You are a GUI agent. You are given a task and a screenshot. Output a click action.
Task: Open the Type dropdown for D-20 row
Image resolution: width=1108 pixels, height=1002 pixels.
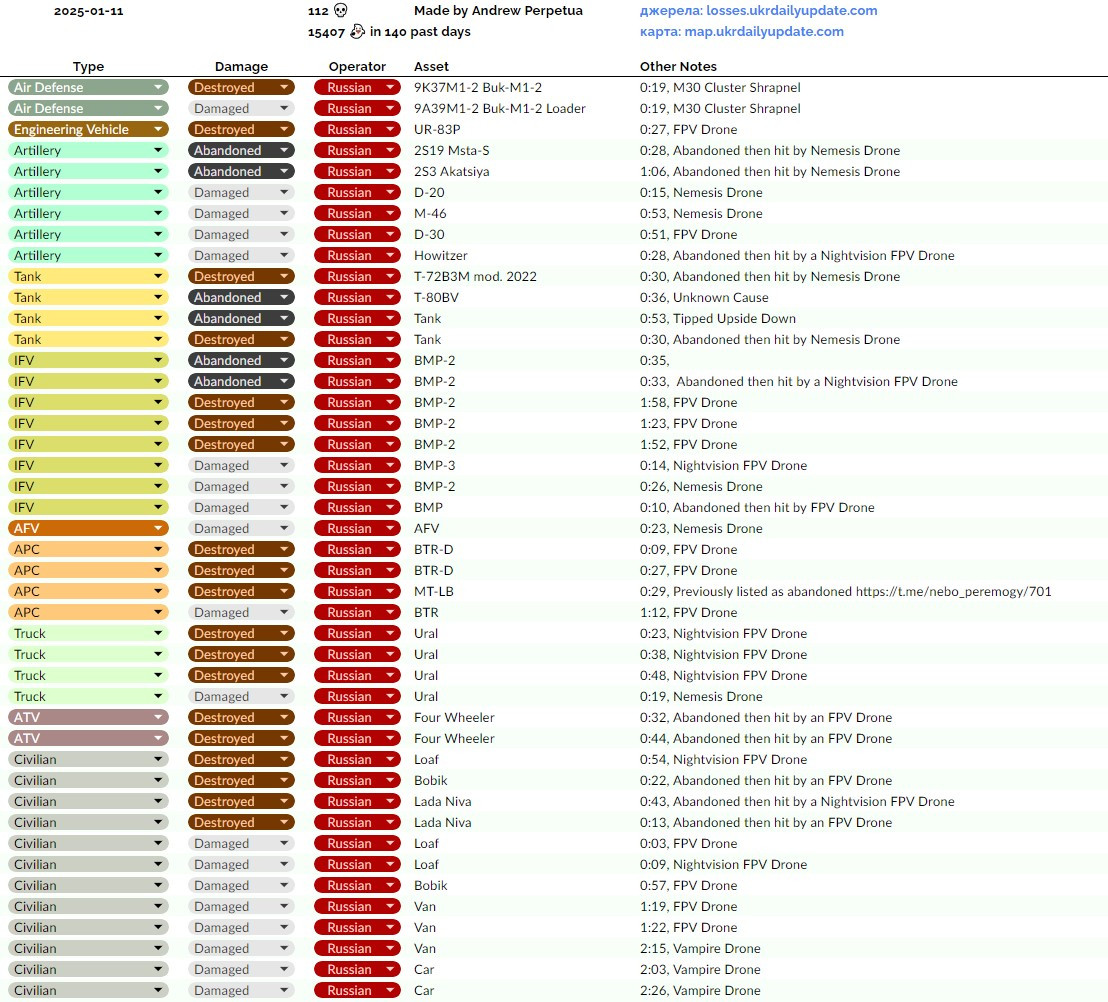click(88, 192)
